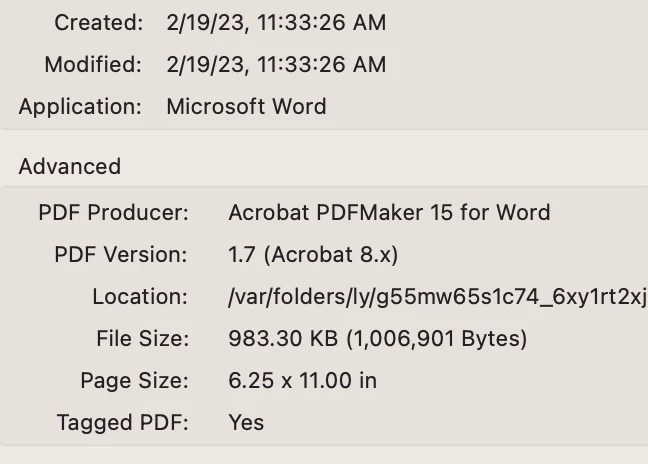Click the Microsoft Word application value
The height and width of the screenshot is (464, 648).
point(246,107)
